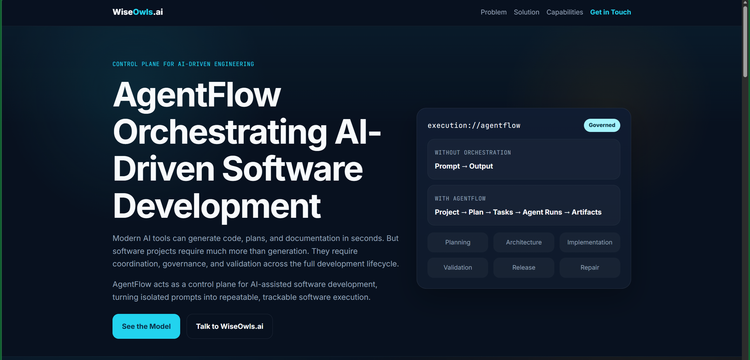Click the Project → Plan → Tasks flow text
The image size is (750, 360).
tap(518, 212)
